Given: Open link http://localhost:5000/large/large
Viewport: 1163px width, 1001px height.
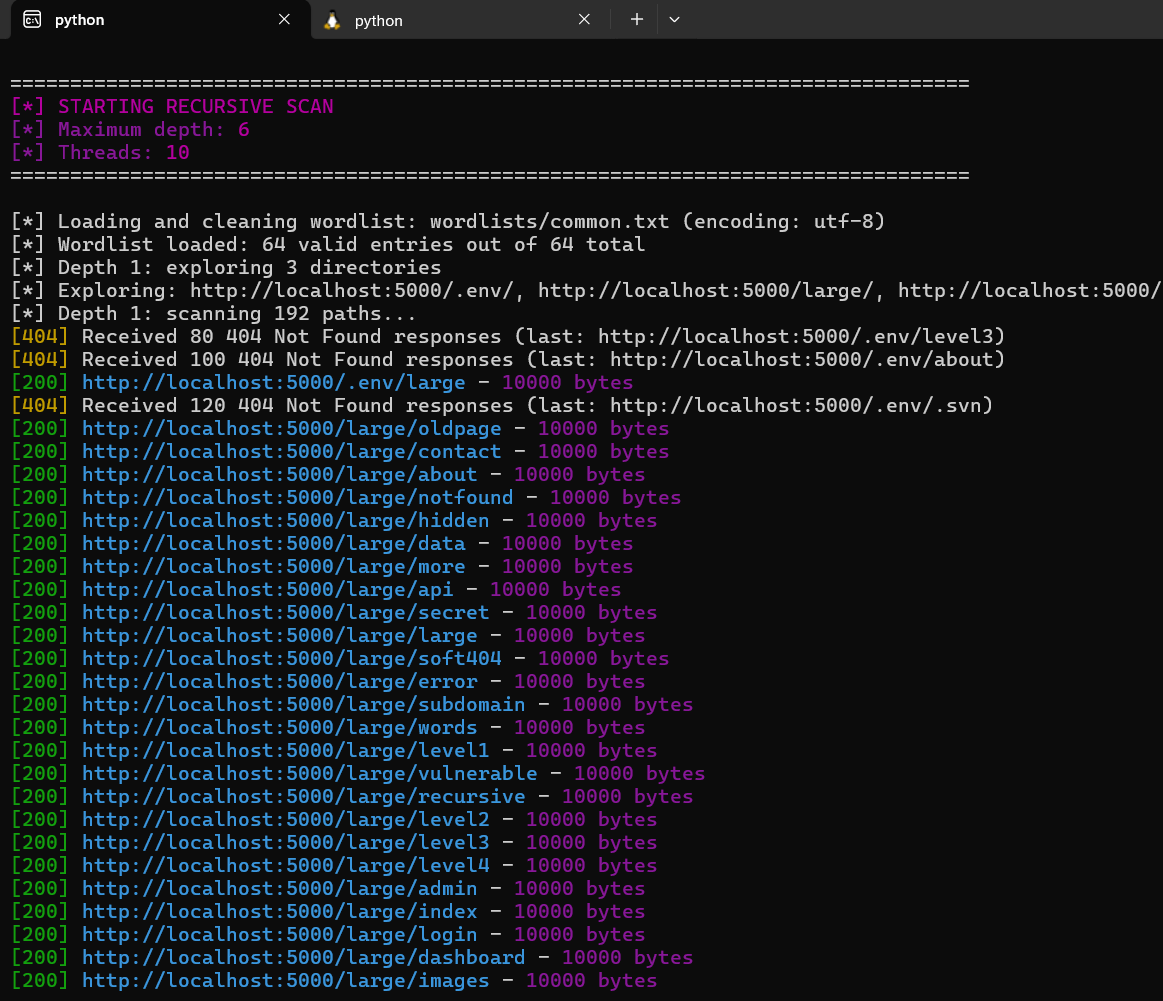Looking at the screenshot, I should (280, 635).
